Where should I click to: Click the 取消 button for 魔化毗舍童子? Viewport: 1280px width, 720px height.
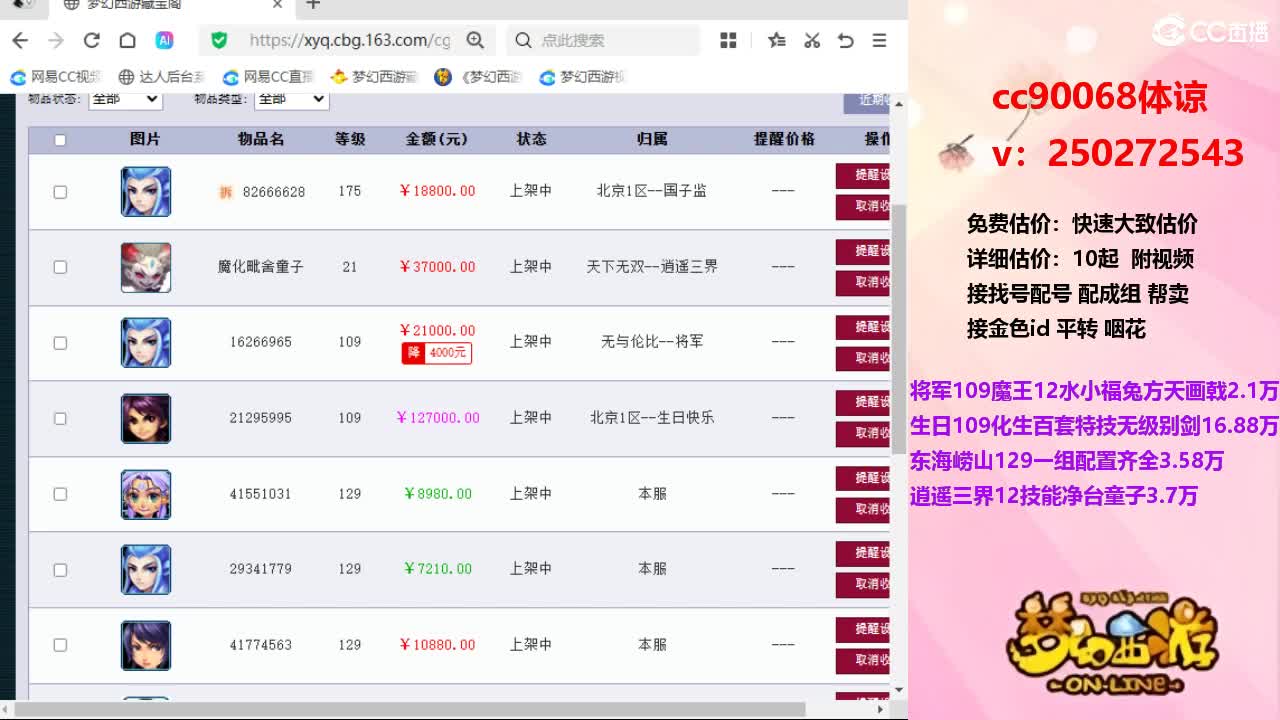click(863, 282)
